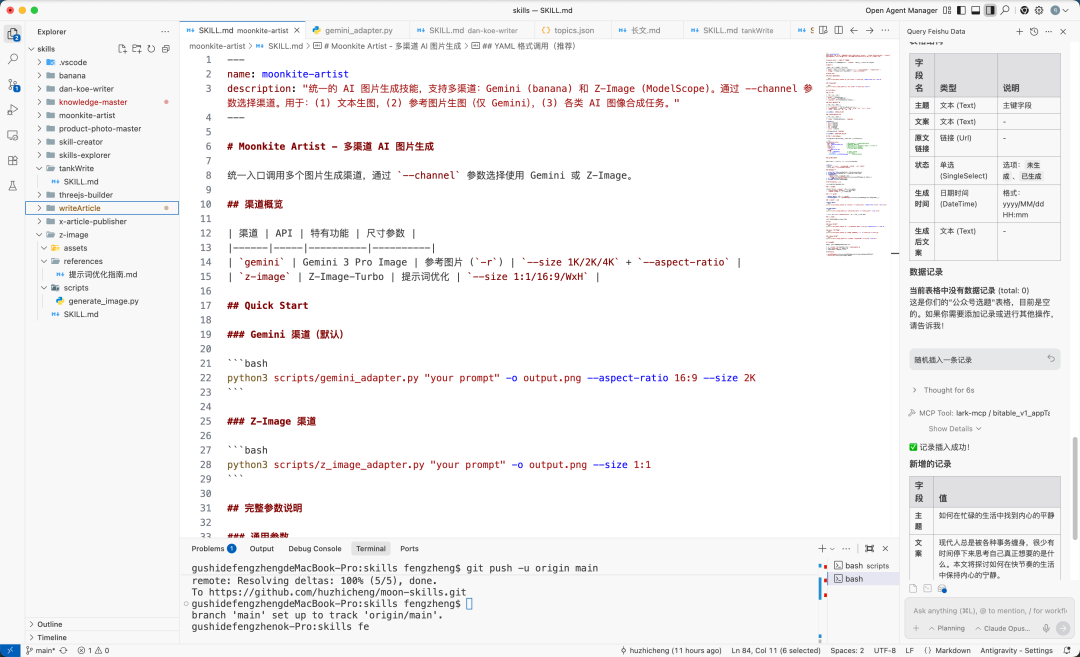
Task: Toggle the secondary sidebar visibility
Action: [x=990, y=10]
